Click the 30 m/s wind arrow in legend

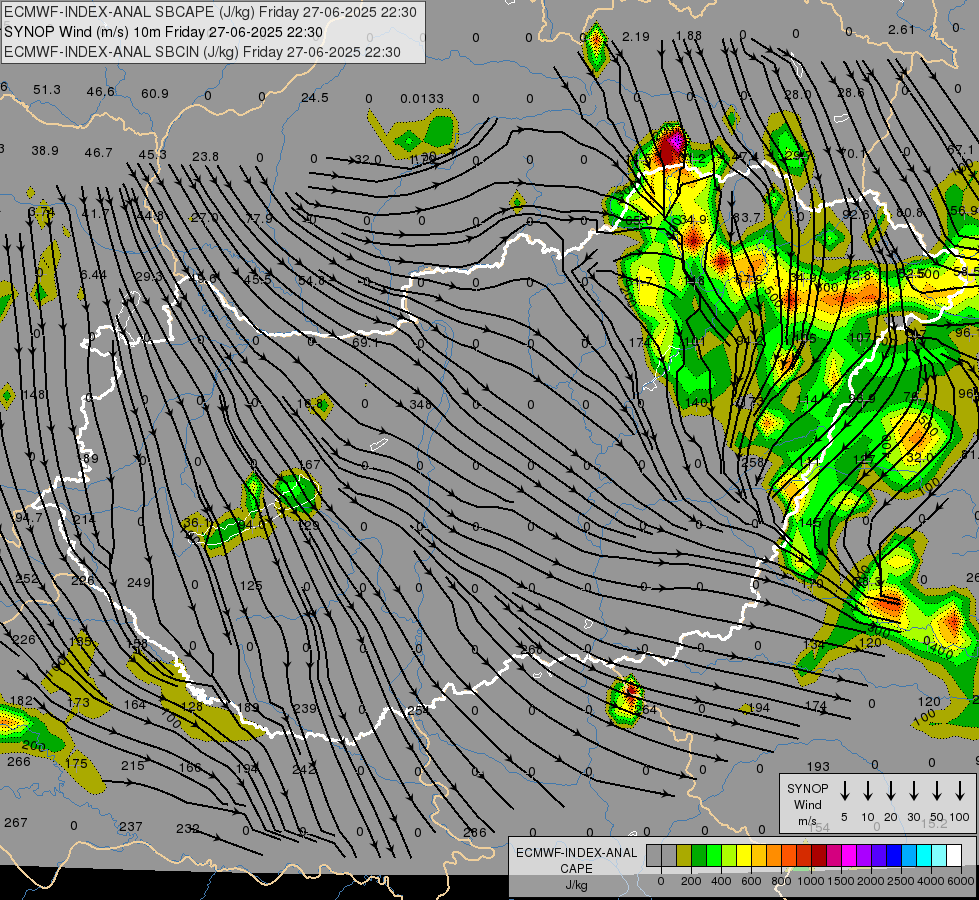coord(913,791)
